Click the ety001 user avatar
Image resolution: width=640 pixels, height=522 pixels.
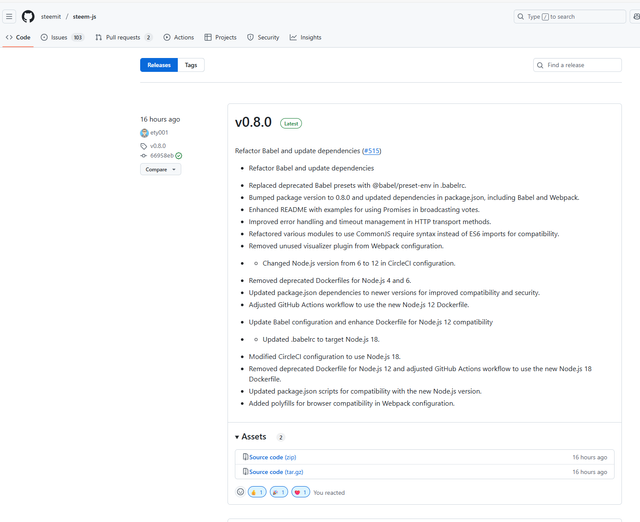click(x=144, y=133)
